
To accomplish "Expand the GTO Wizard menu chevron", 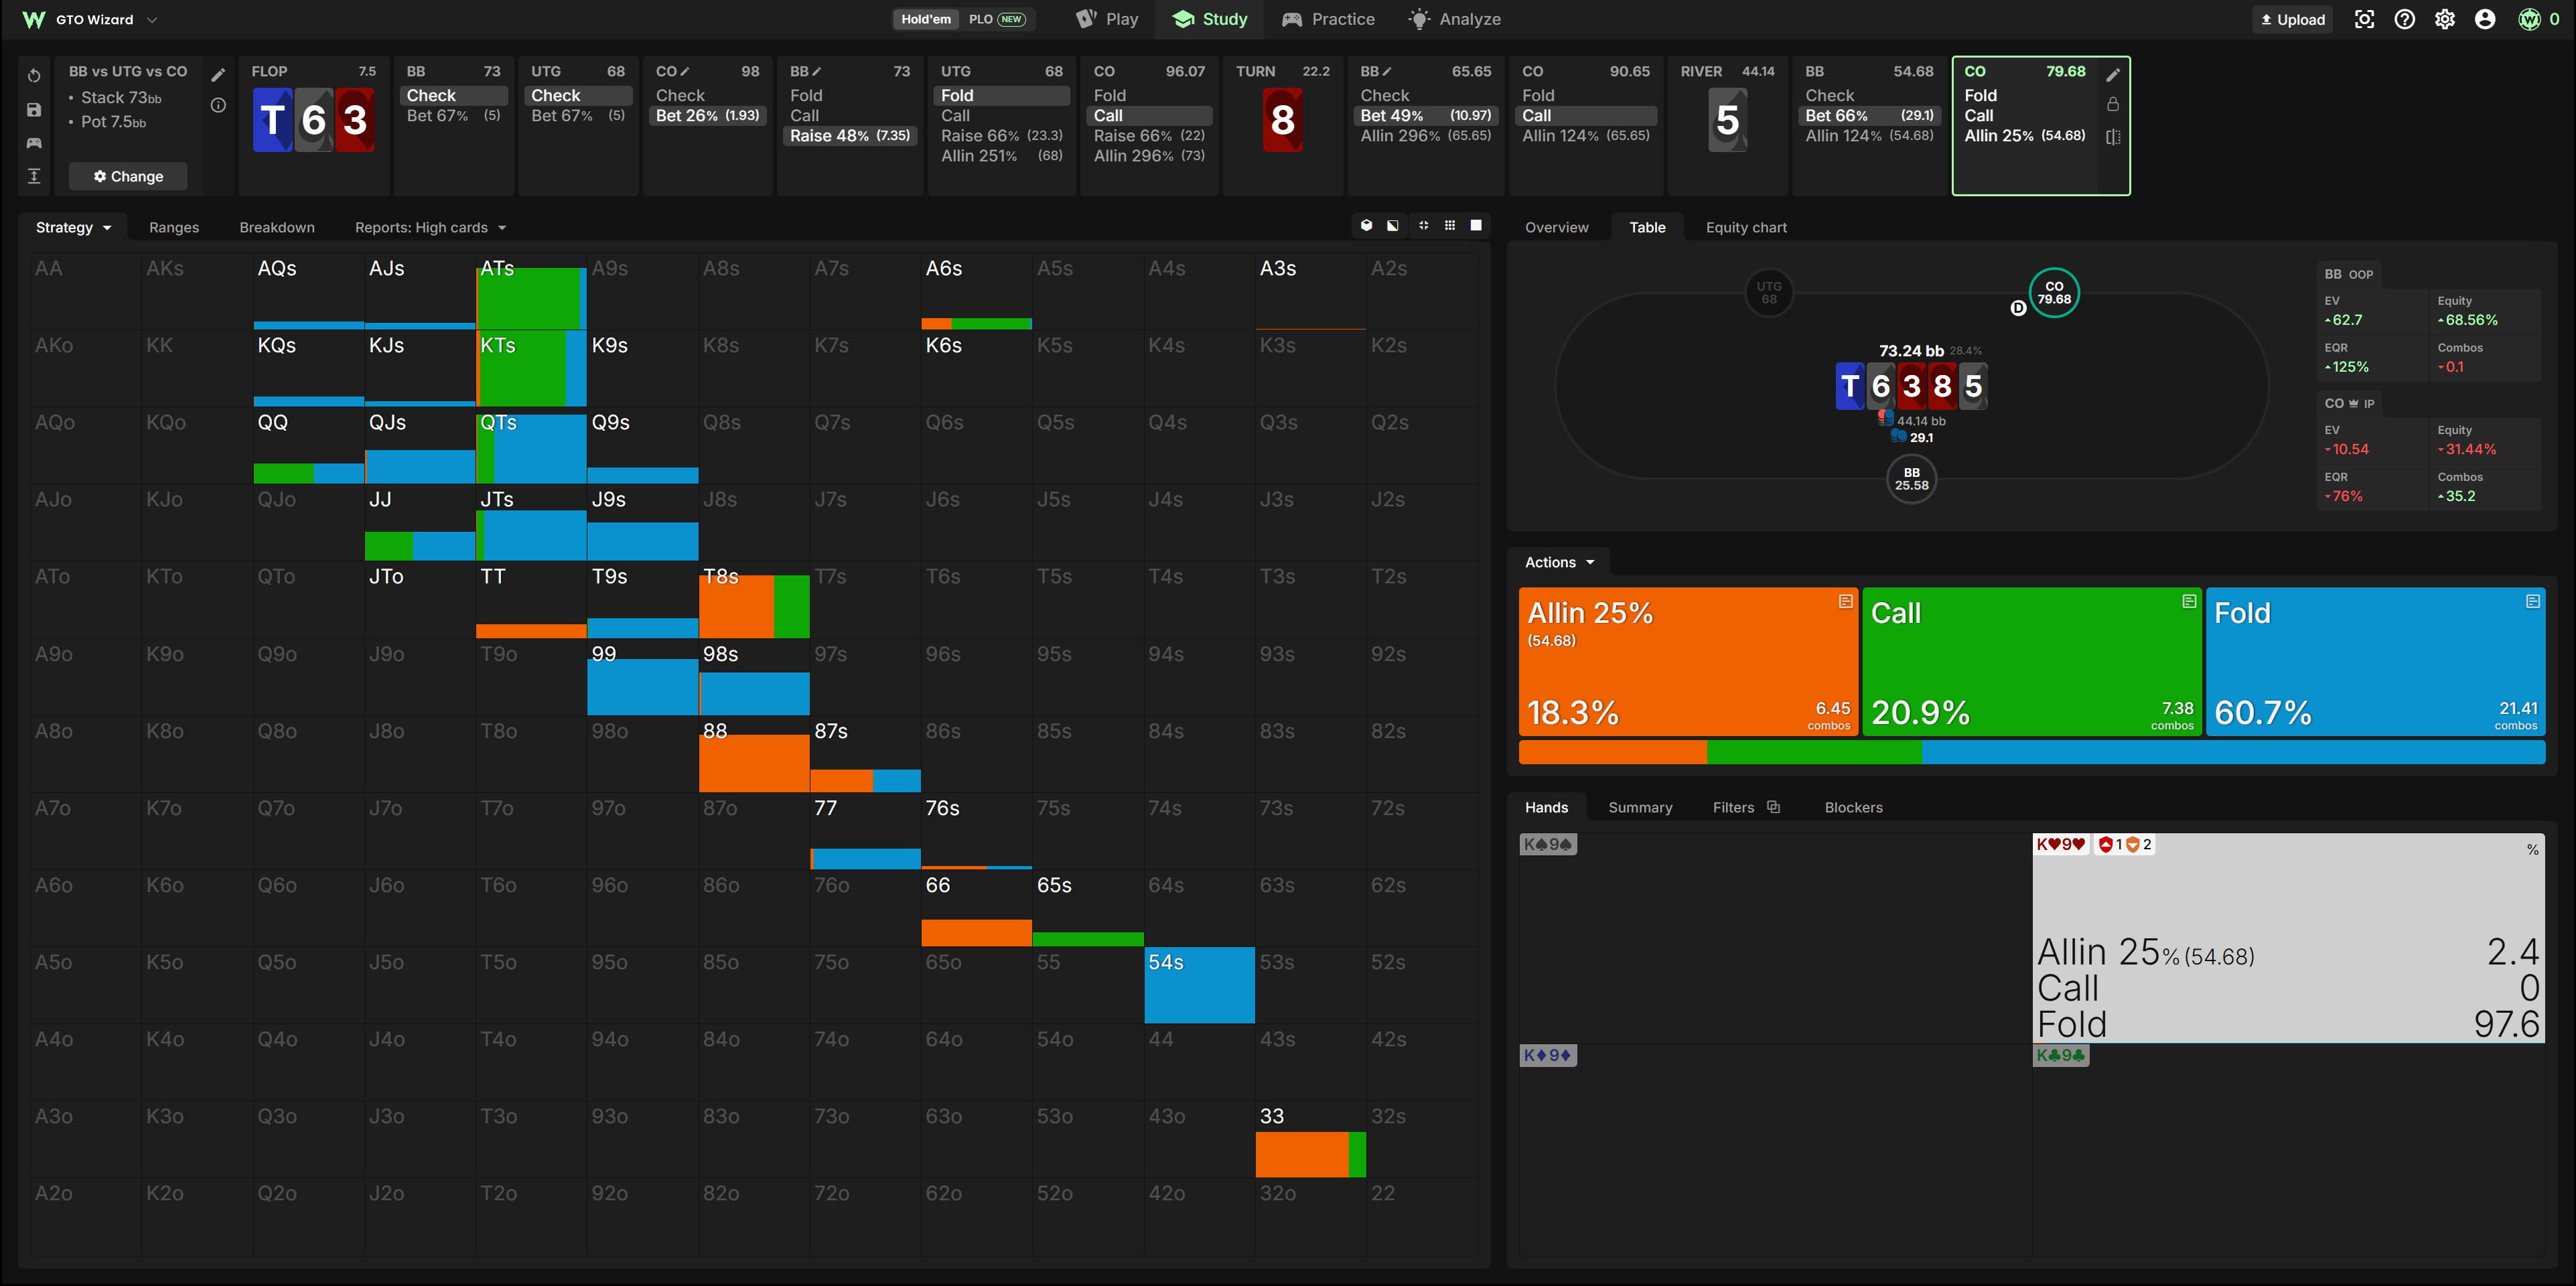I will tap(152, 19).
